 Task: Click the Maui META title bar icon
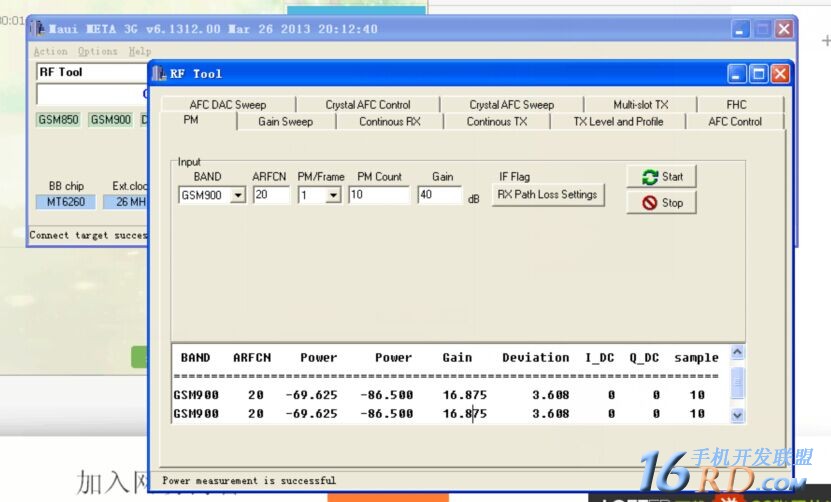38,28
